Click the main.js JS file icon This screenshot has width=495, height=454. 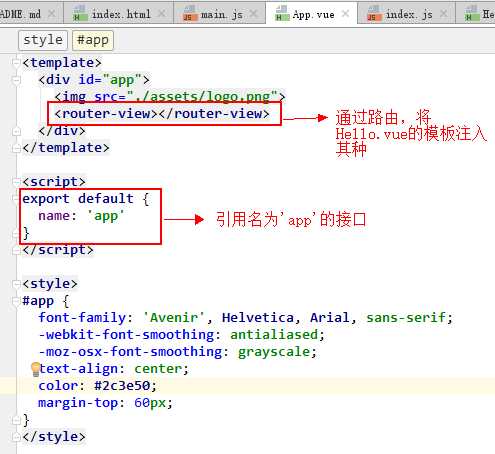click(x=190, y=14)
